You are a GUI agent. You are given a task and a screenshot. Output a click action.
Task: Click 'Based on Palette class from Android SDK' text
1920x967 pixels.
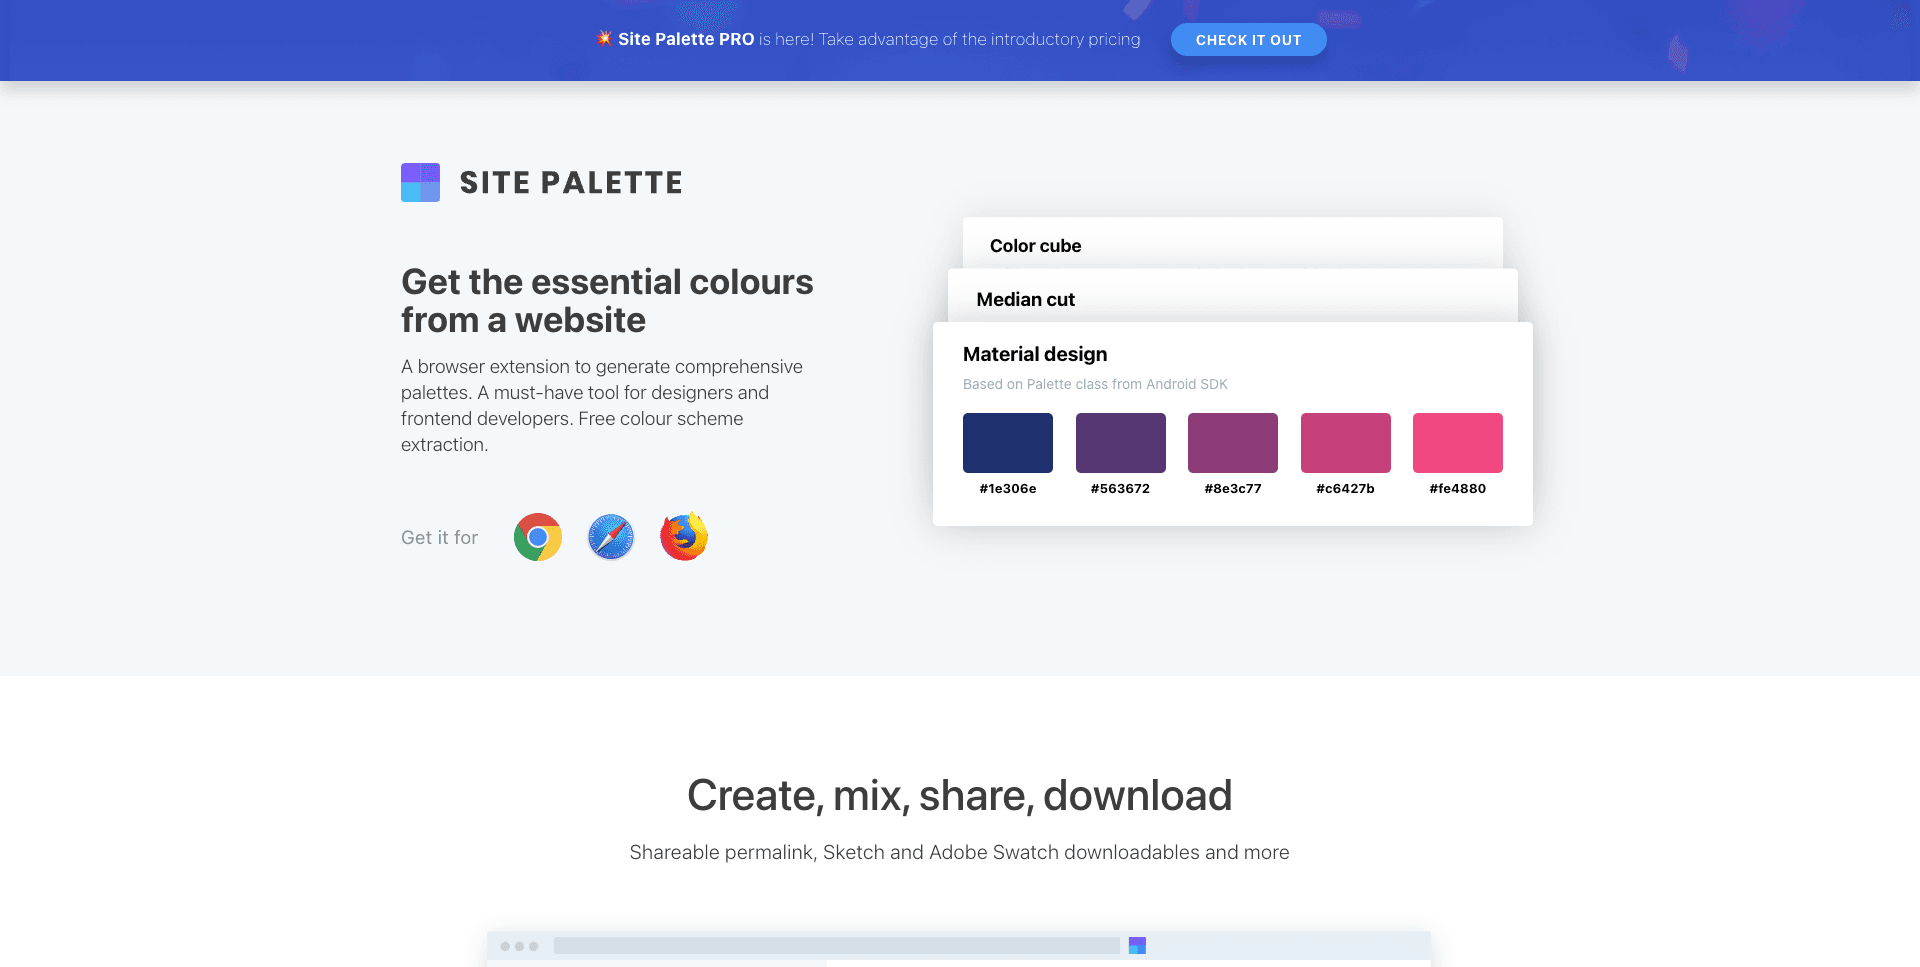pyautogui.click(x=1095, y=384)
